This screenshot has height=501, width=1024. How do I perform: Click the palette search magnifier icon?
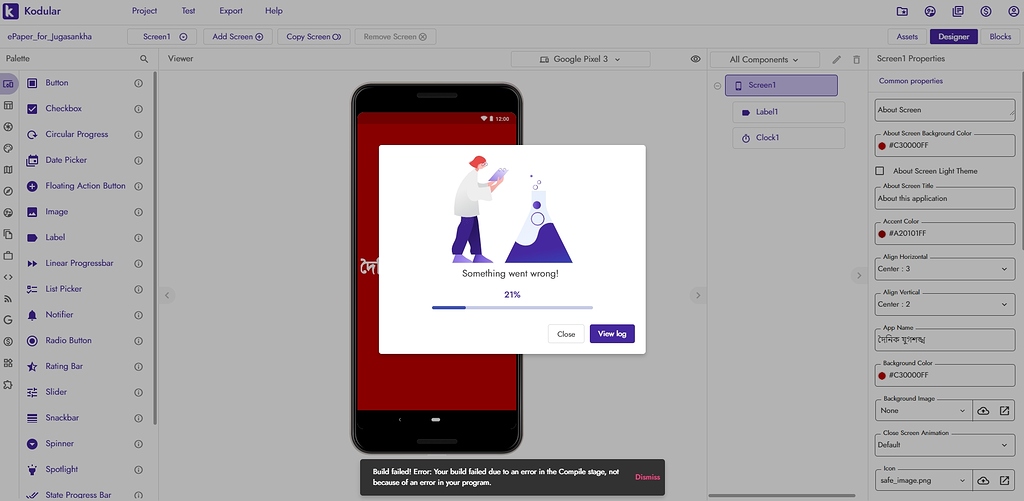[144, 59]
